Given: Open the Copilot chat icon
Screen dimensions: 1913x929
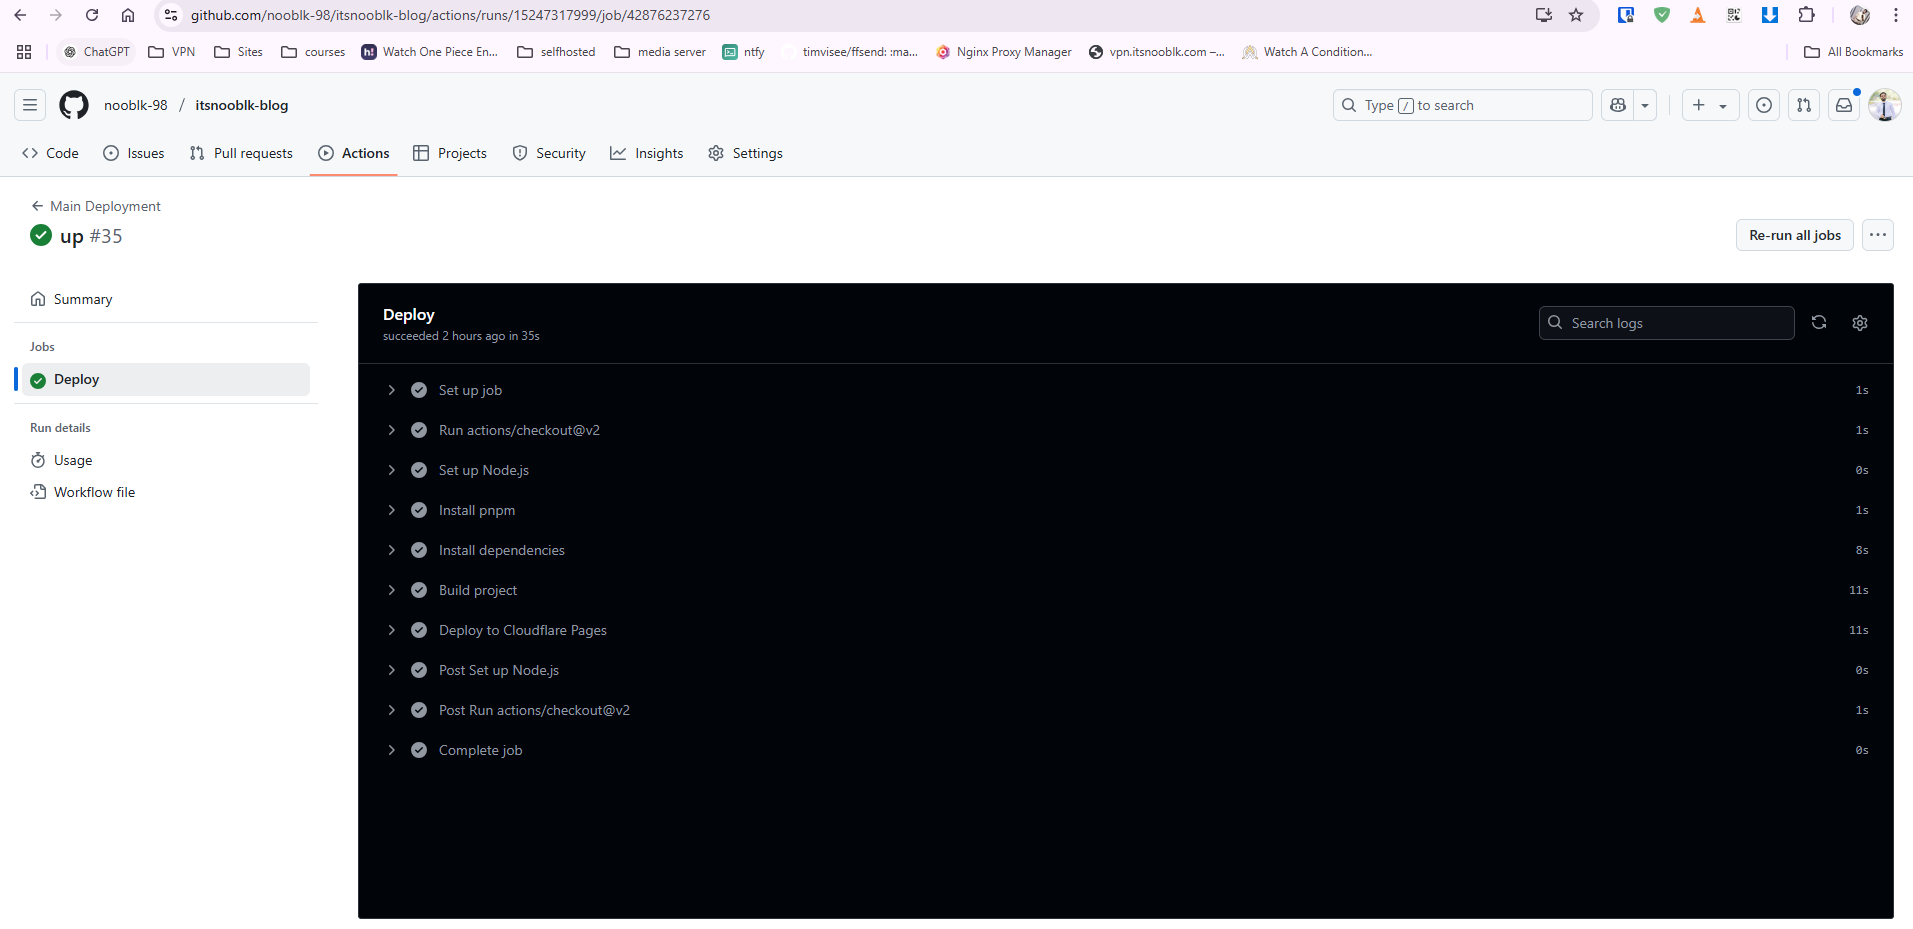Looking at the screenshot, I should (x=1617, y=104).
